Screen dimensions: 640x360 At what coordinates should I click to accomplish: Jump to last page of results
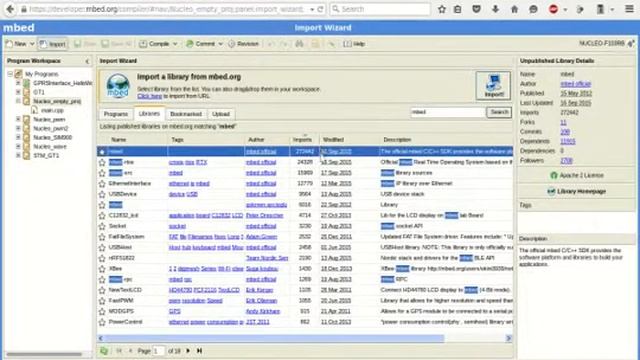coord(199,351)
